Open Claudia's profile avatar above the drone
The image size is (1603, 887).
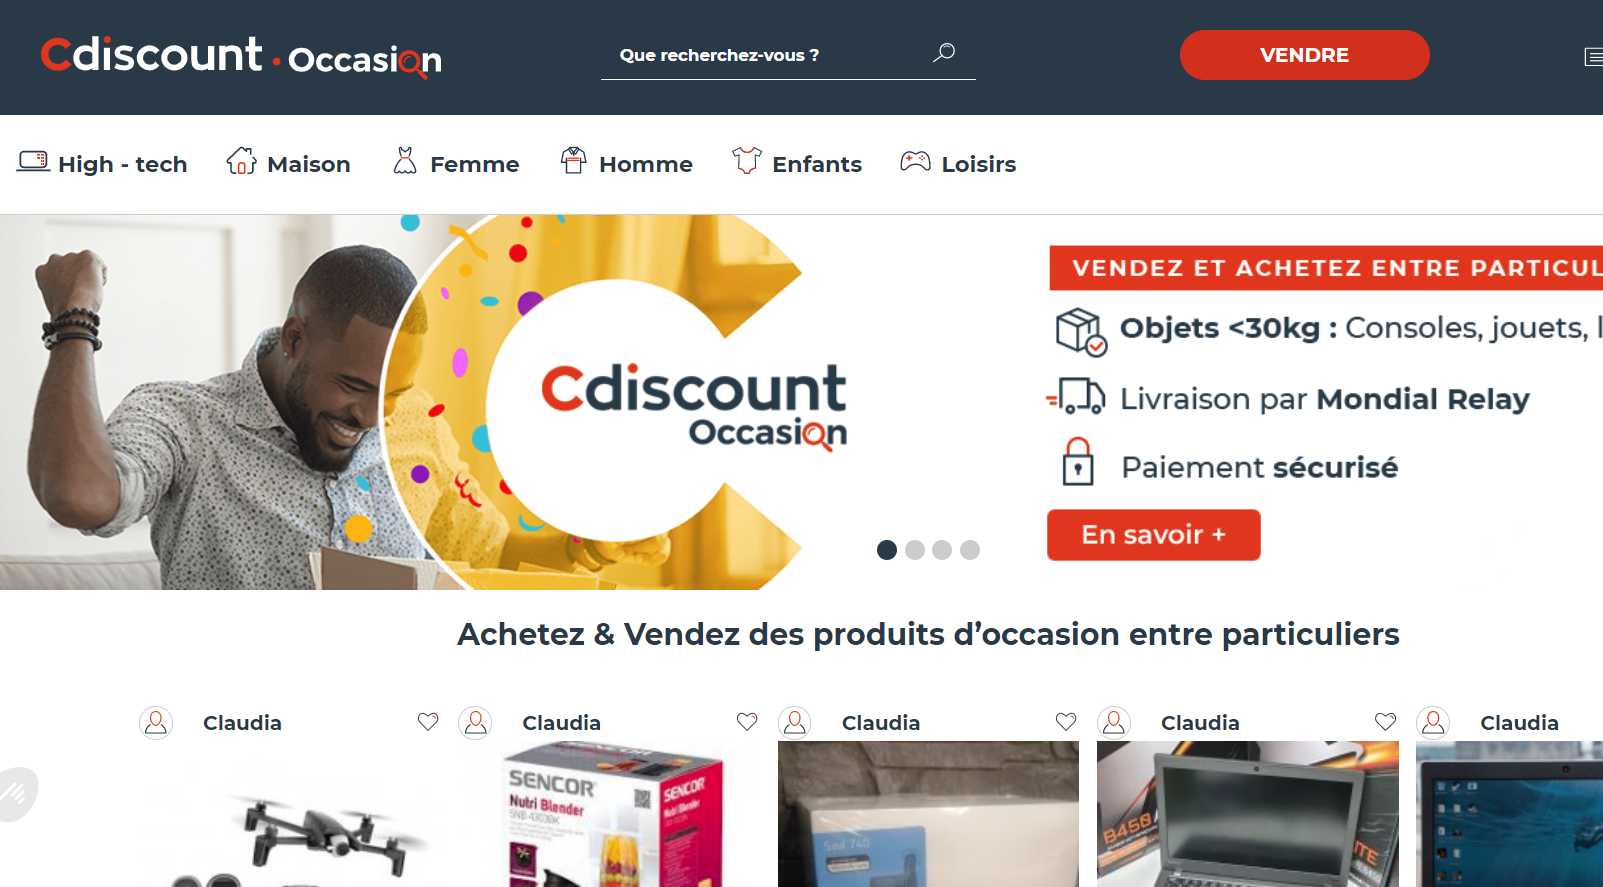coord(156,723)
